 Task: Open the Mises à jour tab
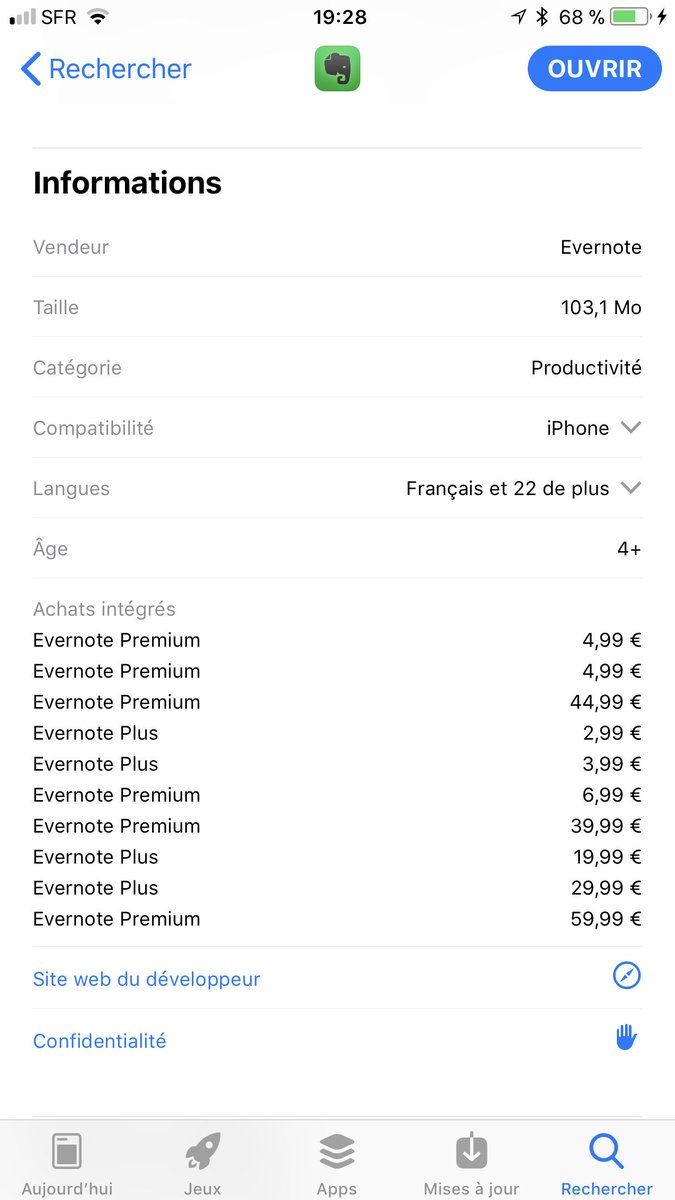[471, 1152]
